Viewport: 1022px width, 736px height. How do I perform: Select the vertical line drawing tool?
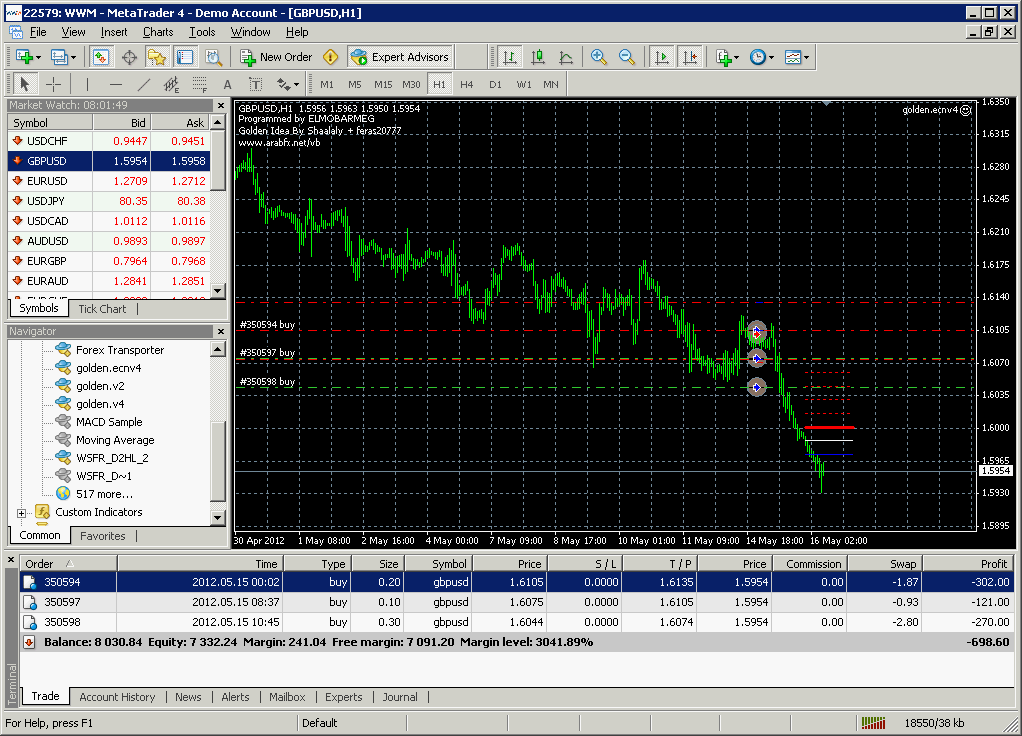tap(87, 84)
